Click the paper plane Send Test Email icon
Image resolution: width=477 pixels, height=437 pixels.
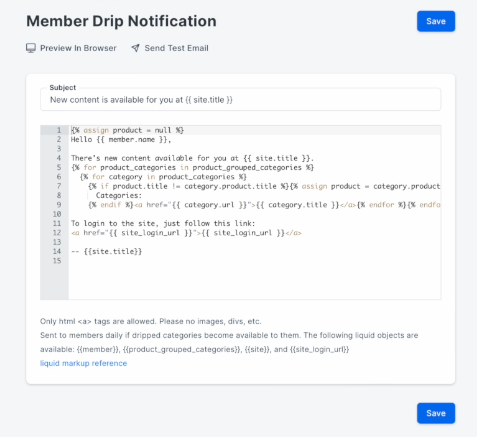click(135, 48)
